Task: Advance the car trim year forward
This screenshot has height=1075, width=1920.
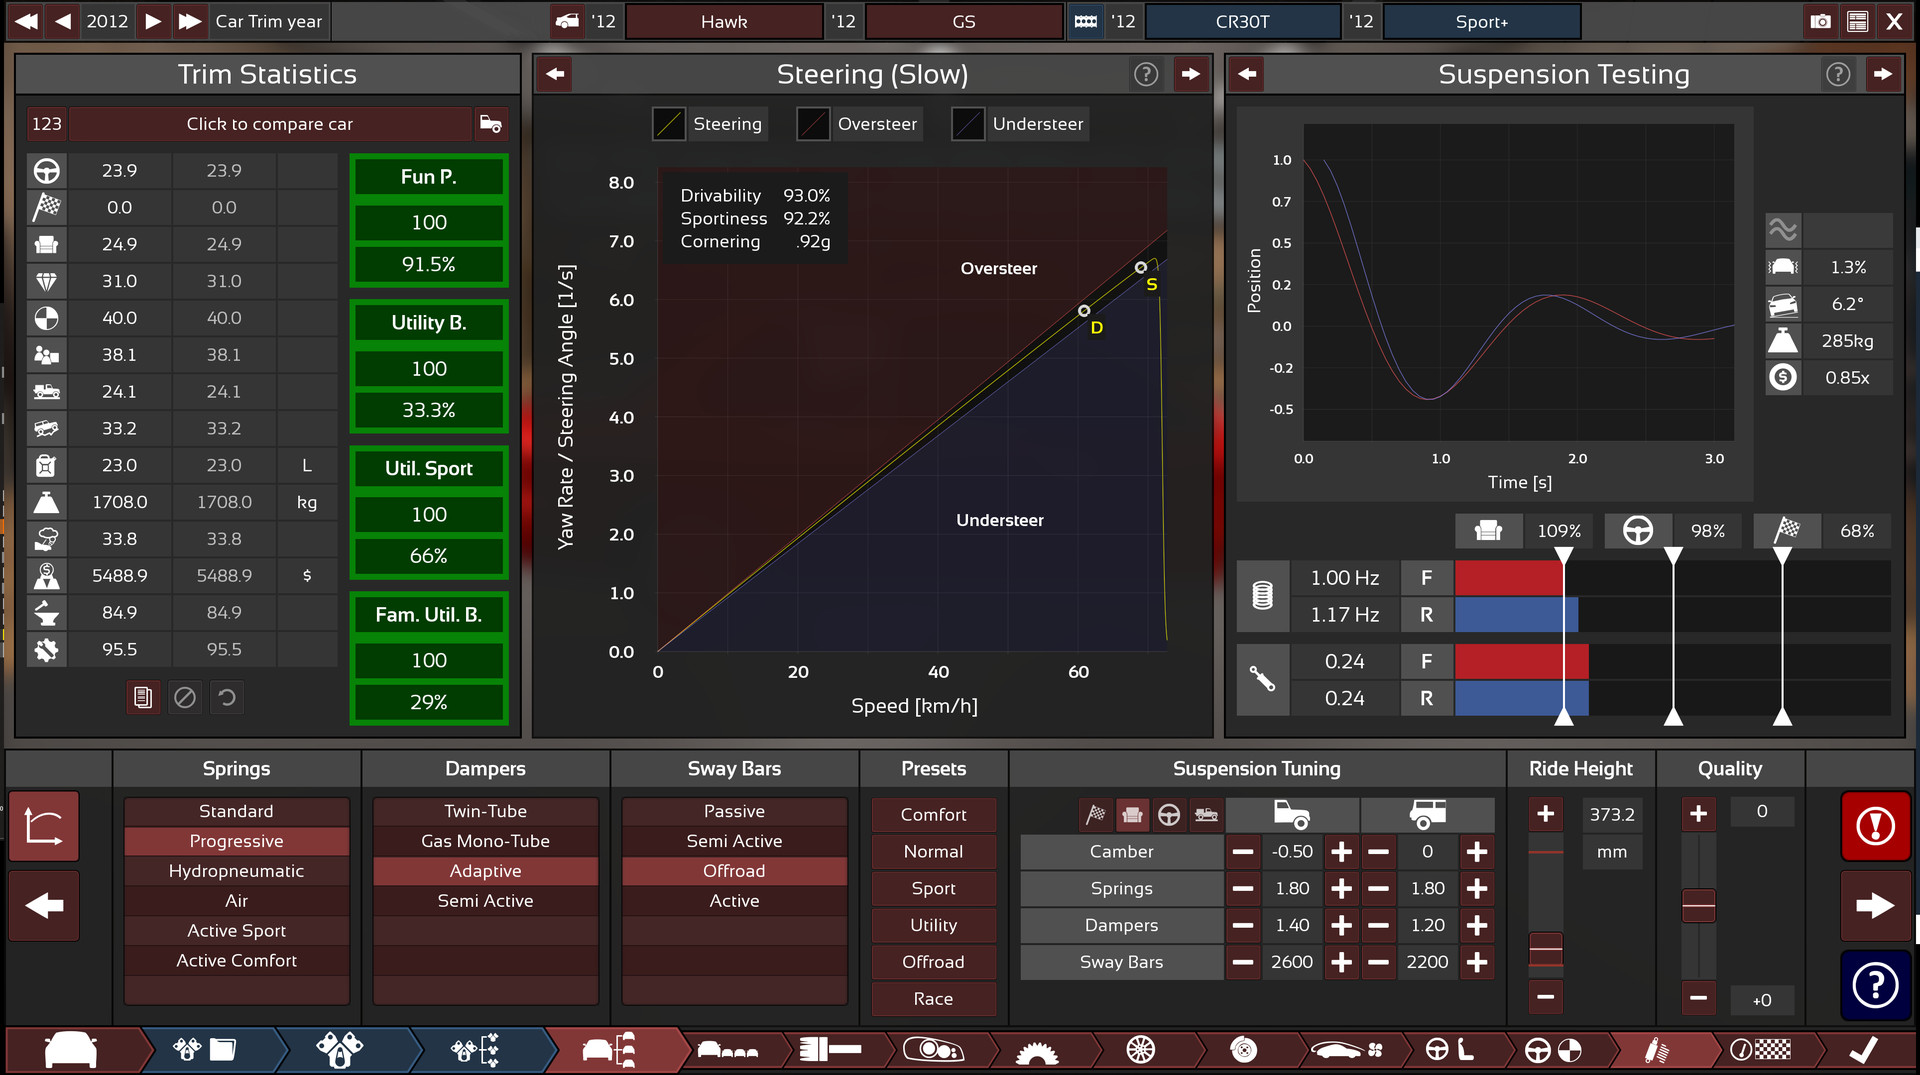Action: [x=153, y=21]
